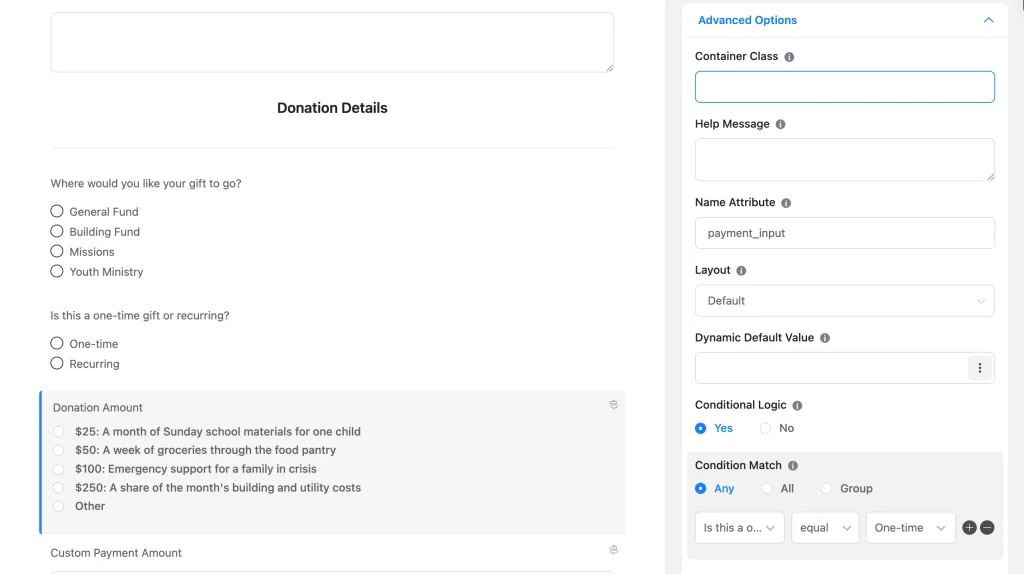Add a new condition with plus icon
Image resolution: width=1024 pixels, height=574 pixels.
pos(969,528)
